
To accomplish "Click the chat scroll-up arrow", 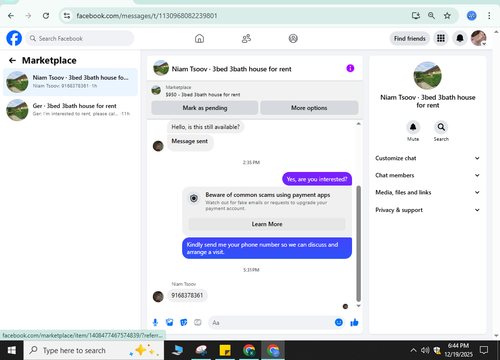I will [x=359, y=124].
